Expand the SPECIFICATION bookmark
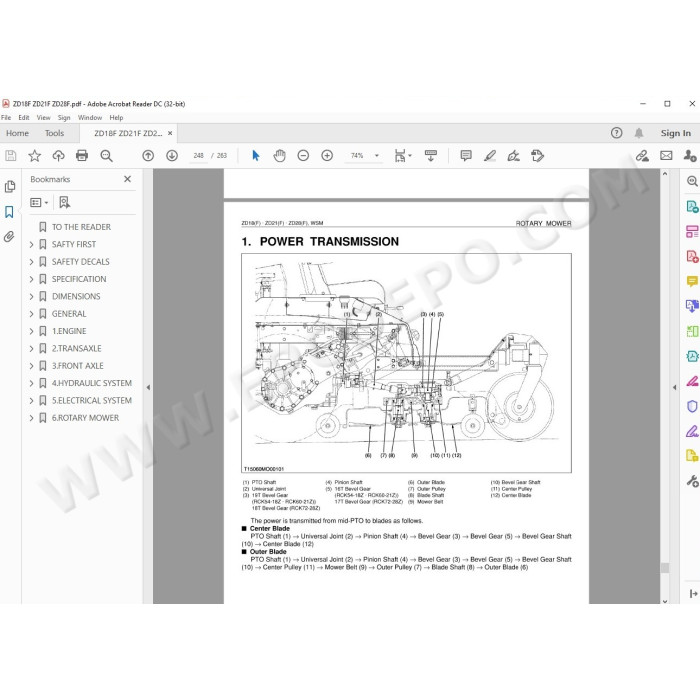This screenshot has width=700, height=700. 31,279
